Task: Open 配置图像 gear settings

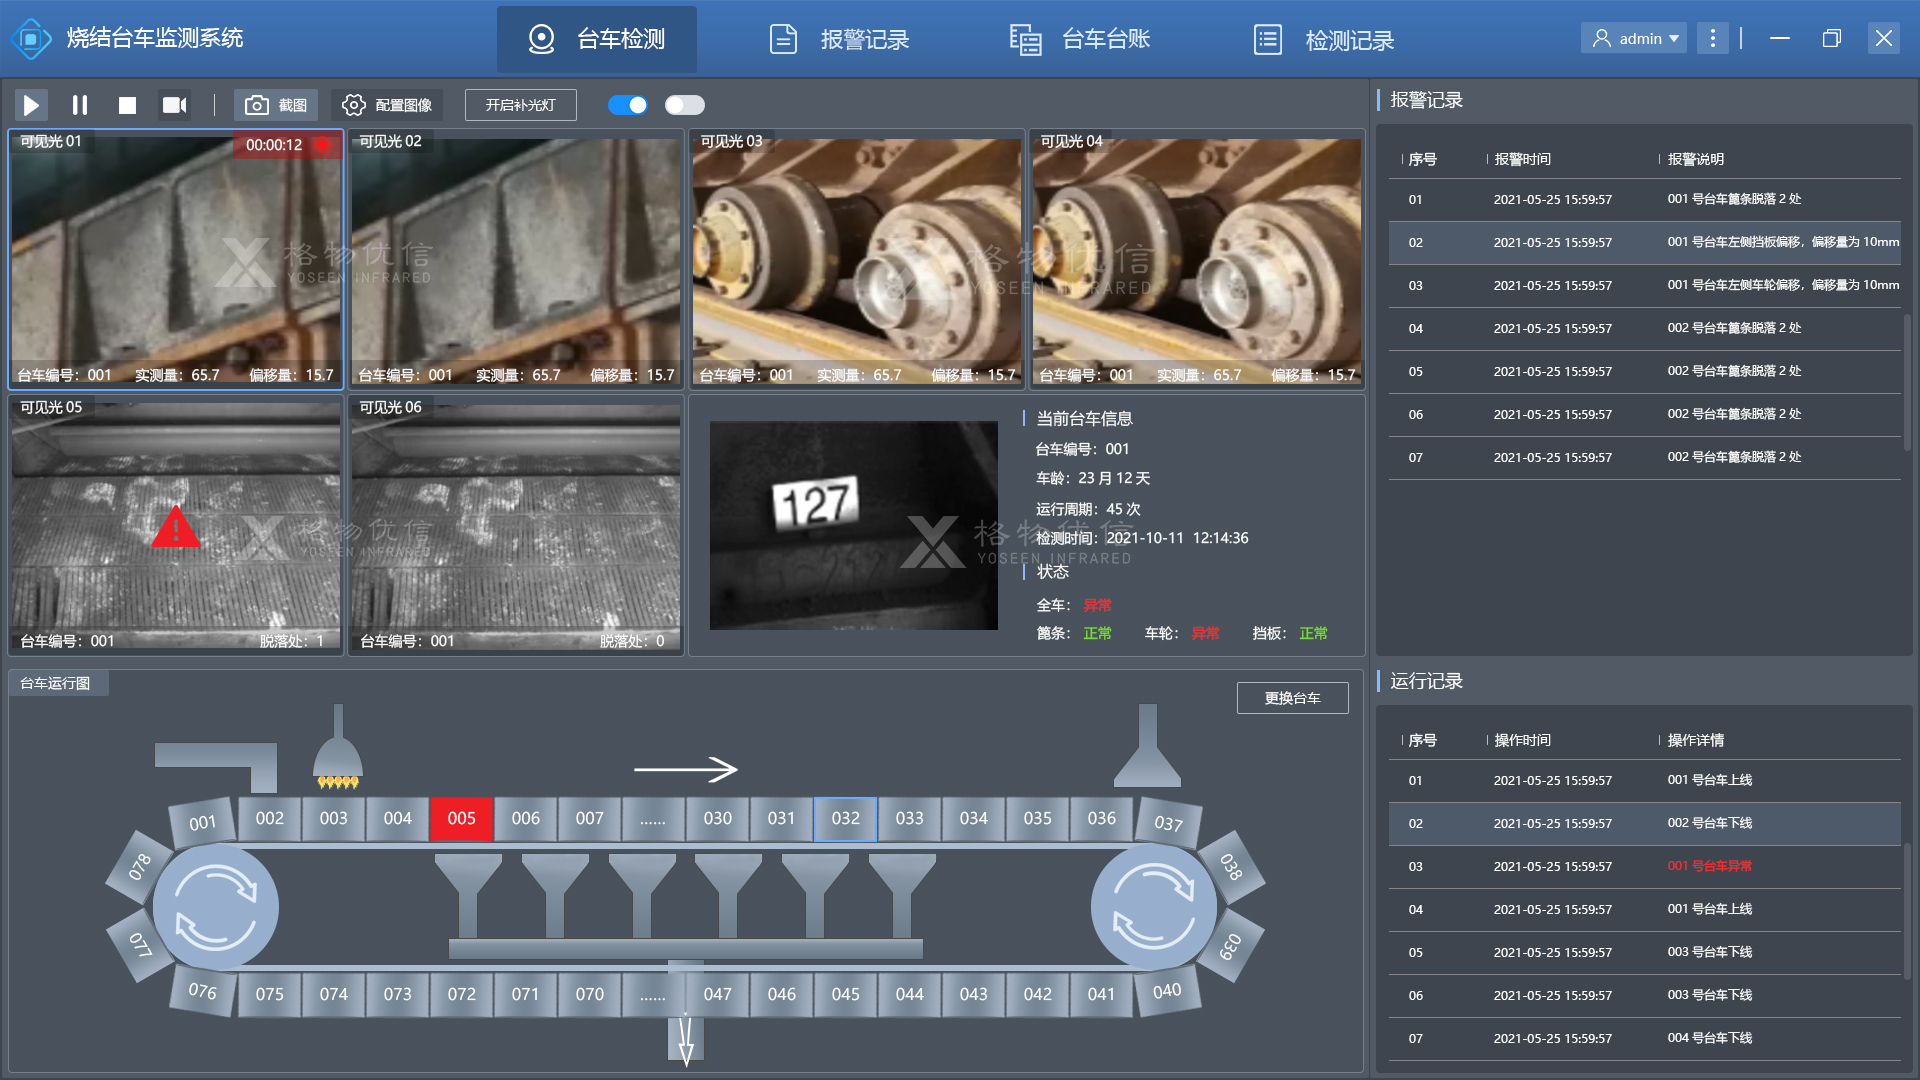Action: [387, 105]
